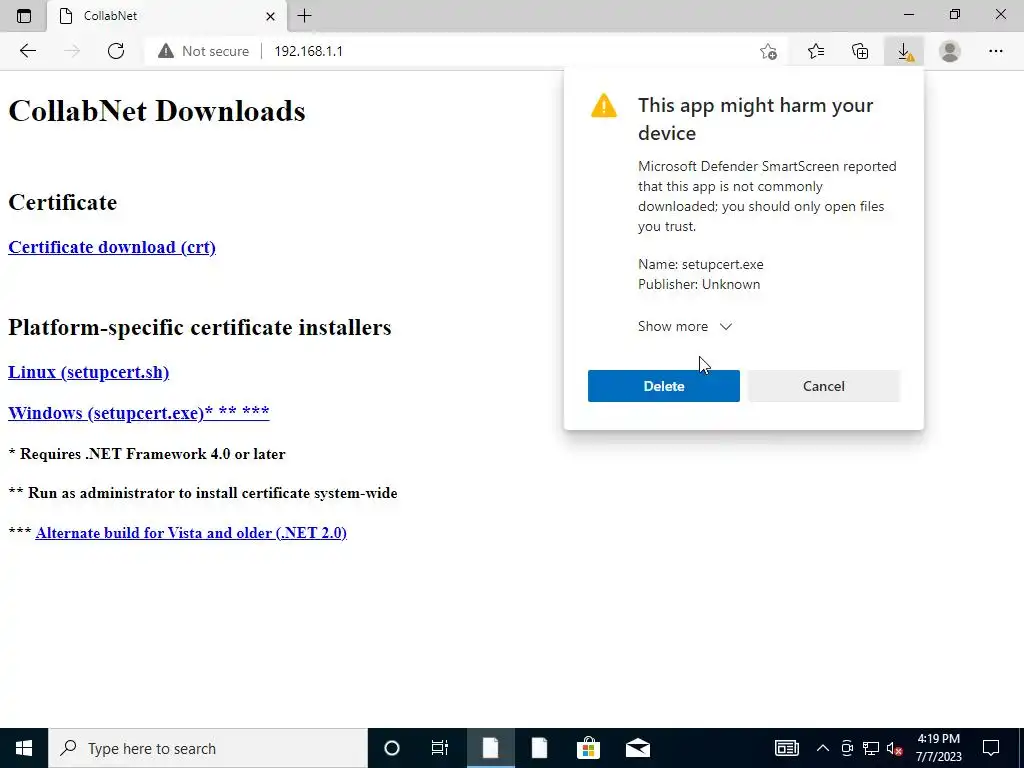
Task: Click the Publisher: Unknown text
Action: (699, 284)
